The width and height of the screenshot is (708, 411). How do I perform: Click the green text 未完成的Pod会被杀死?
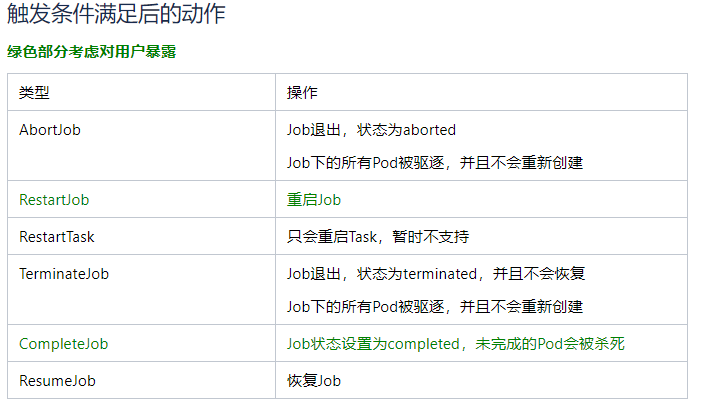coord(550,344)
